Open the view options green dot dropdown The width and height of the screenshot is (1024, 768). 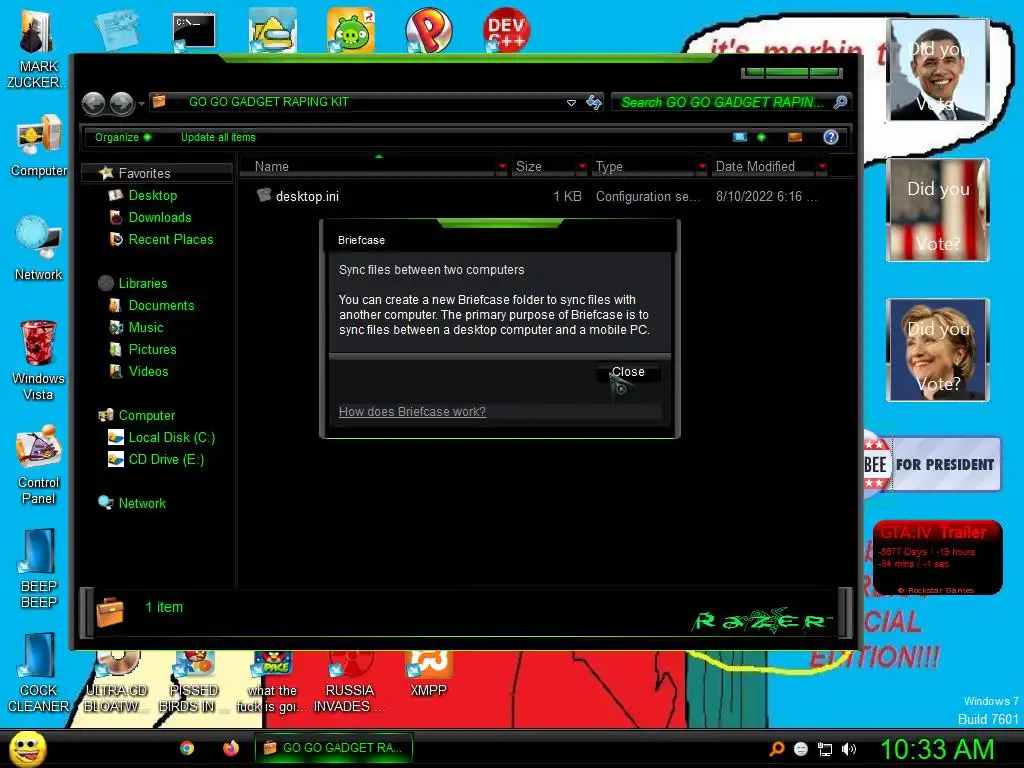click(x=761, y=137)
